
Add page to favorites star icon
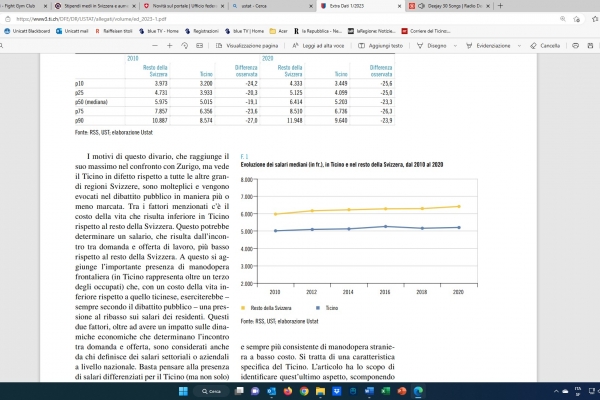click(577, 19)
